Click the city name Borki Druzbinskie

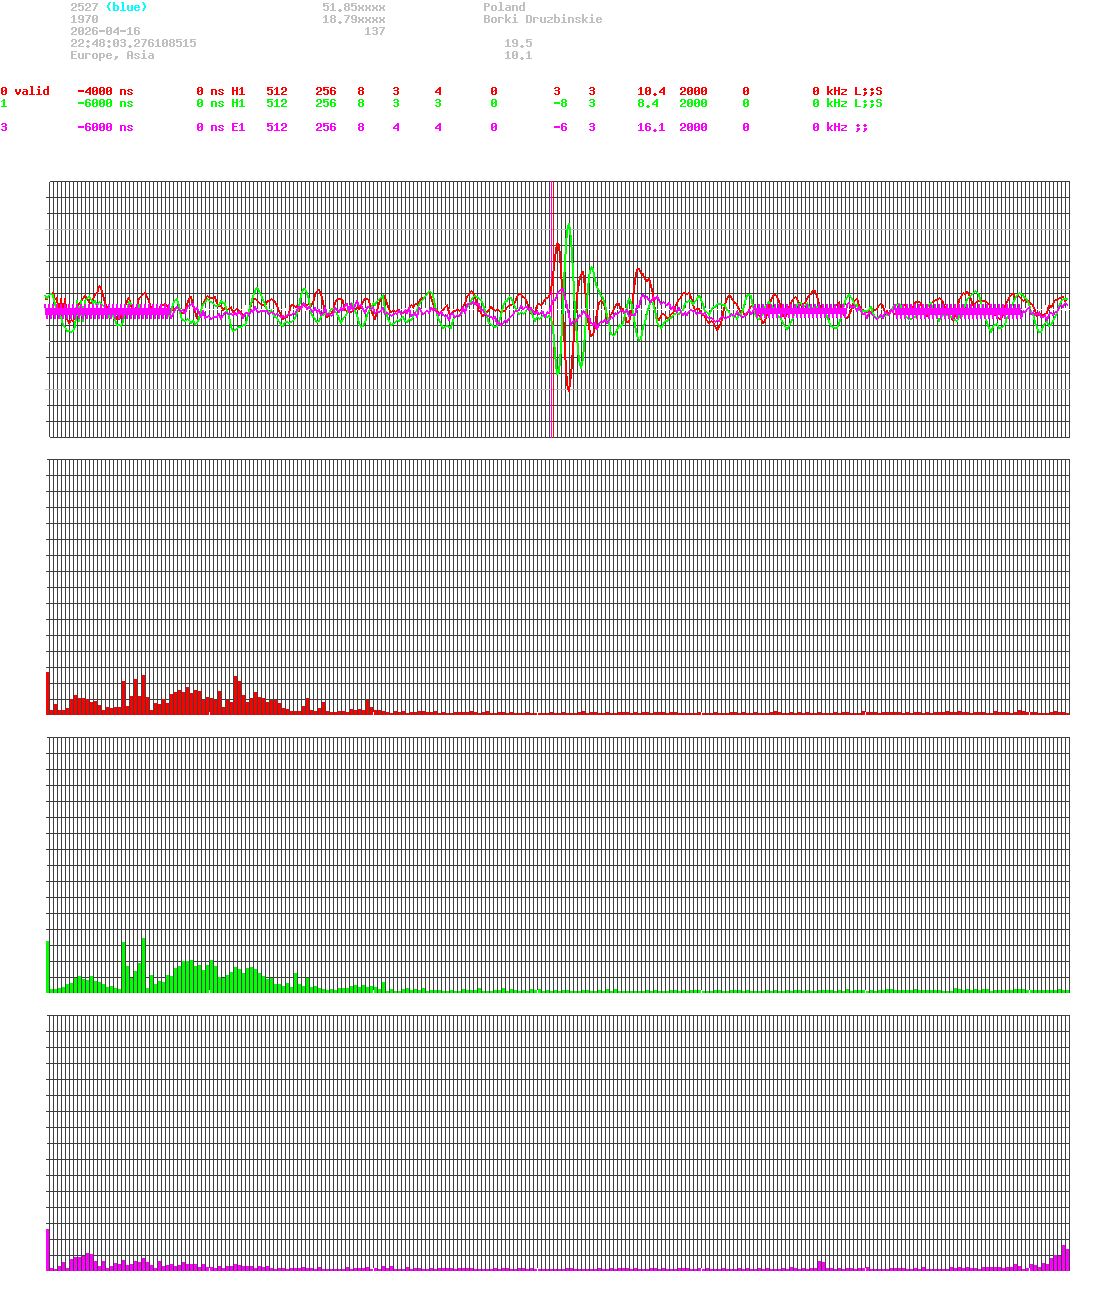pyautogui.click(x=545, y=19)
